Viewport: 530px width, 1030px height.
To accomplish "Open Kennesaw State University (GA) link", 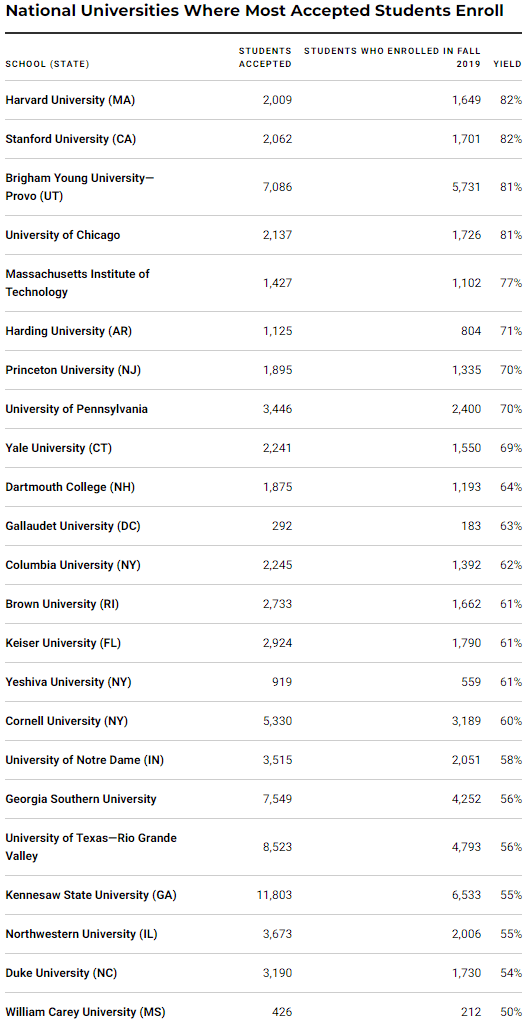I will pyautogui.click(x=91, y=895).
